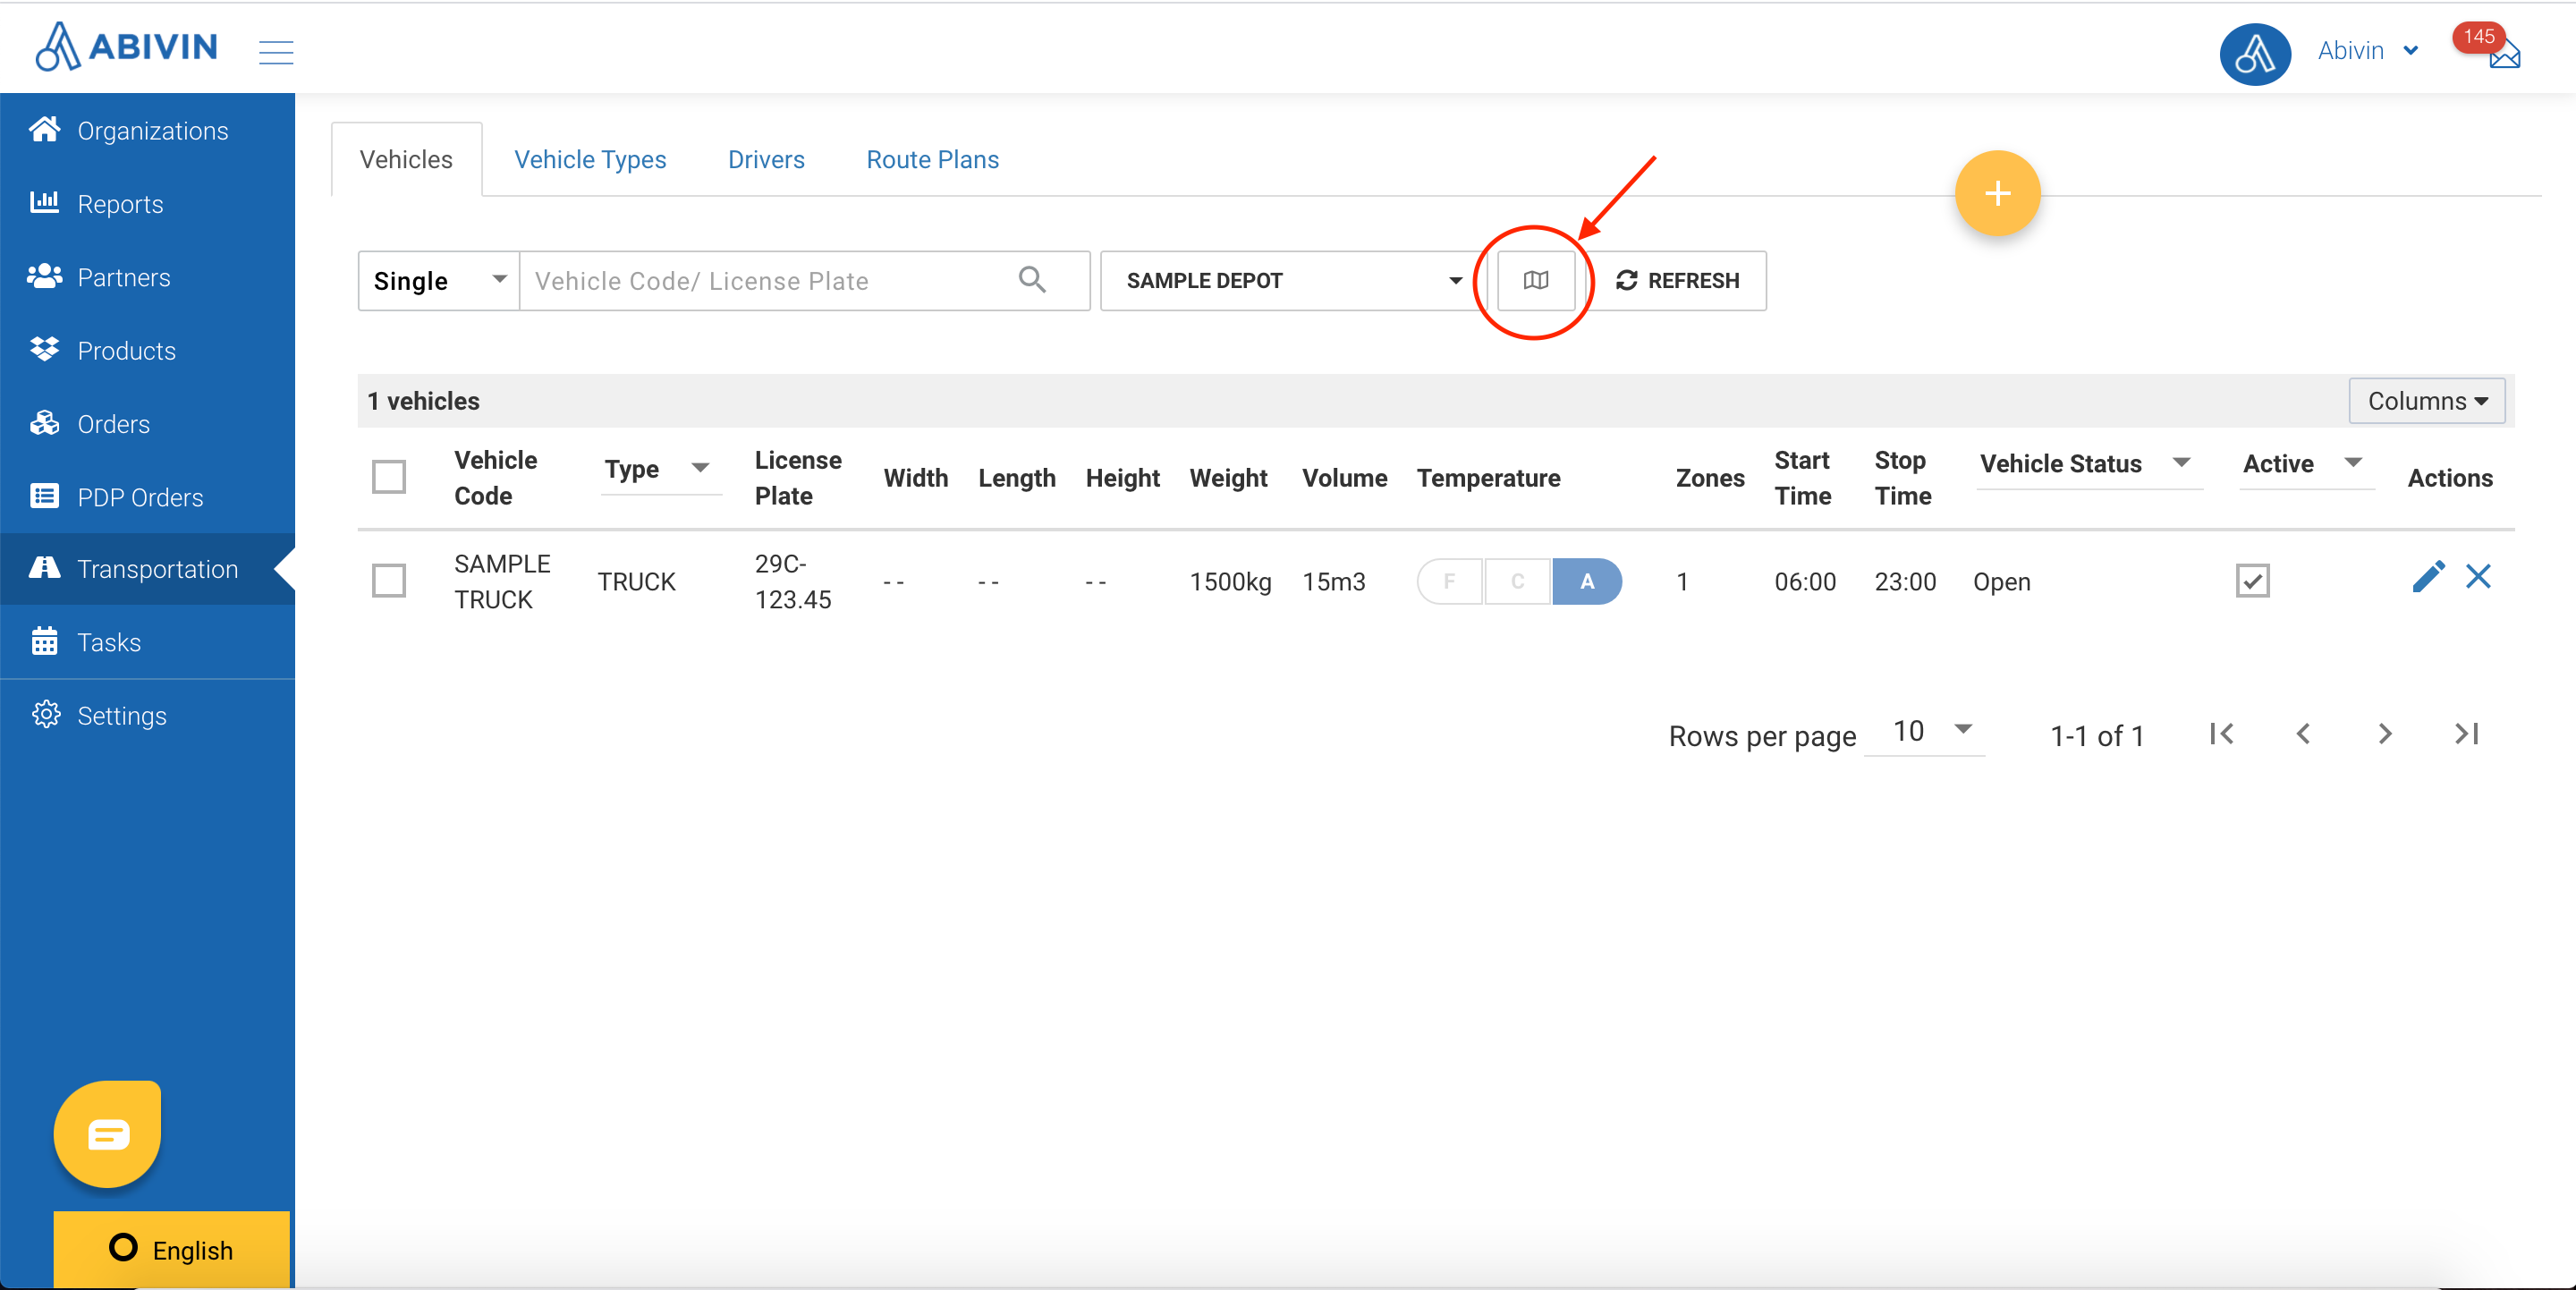Go to first page of results
The height and width of the screenshot is (1290, 2576).
pyautogui.click(x=2221, y=734)
